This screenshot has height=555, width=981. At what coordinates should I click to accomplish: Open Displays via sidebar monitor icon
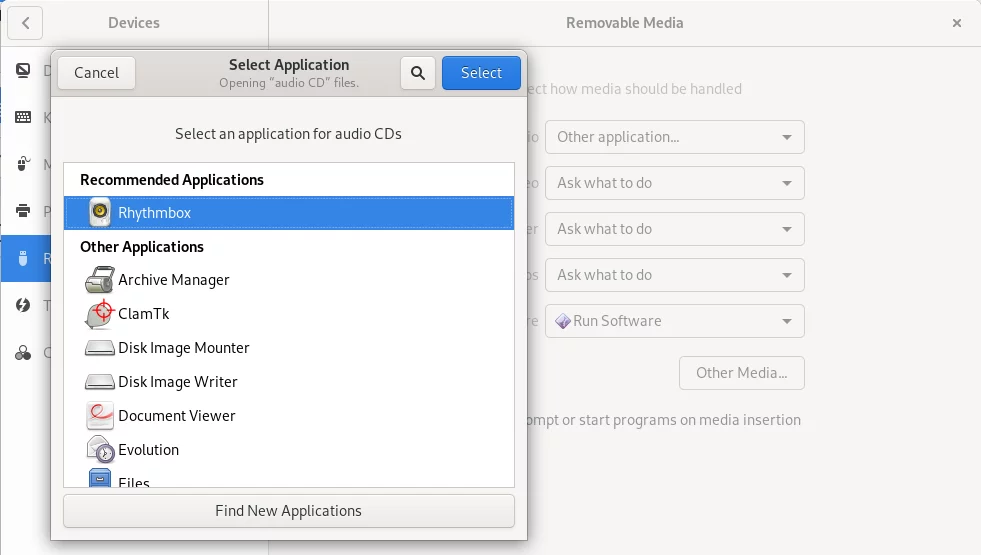coord(23,70)
